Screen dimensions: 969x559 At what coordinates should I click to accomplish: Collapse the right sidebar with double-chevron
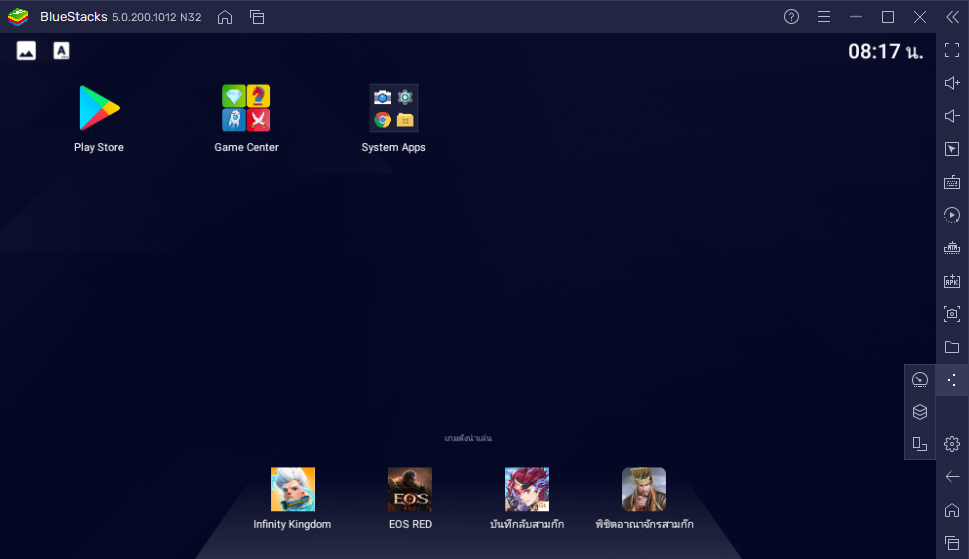pos(952,17)
